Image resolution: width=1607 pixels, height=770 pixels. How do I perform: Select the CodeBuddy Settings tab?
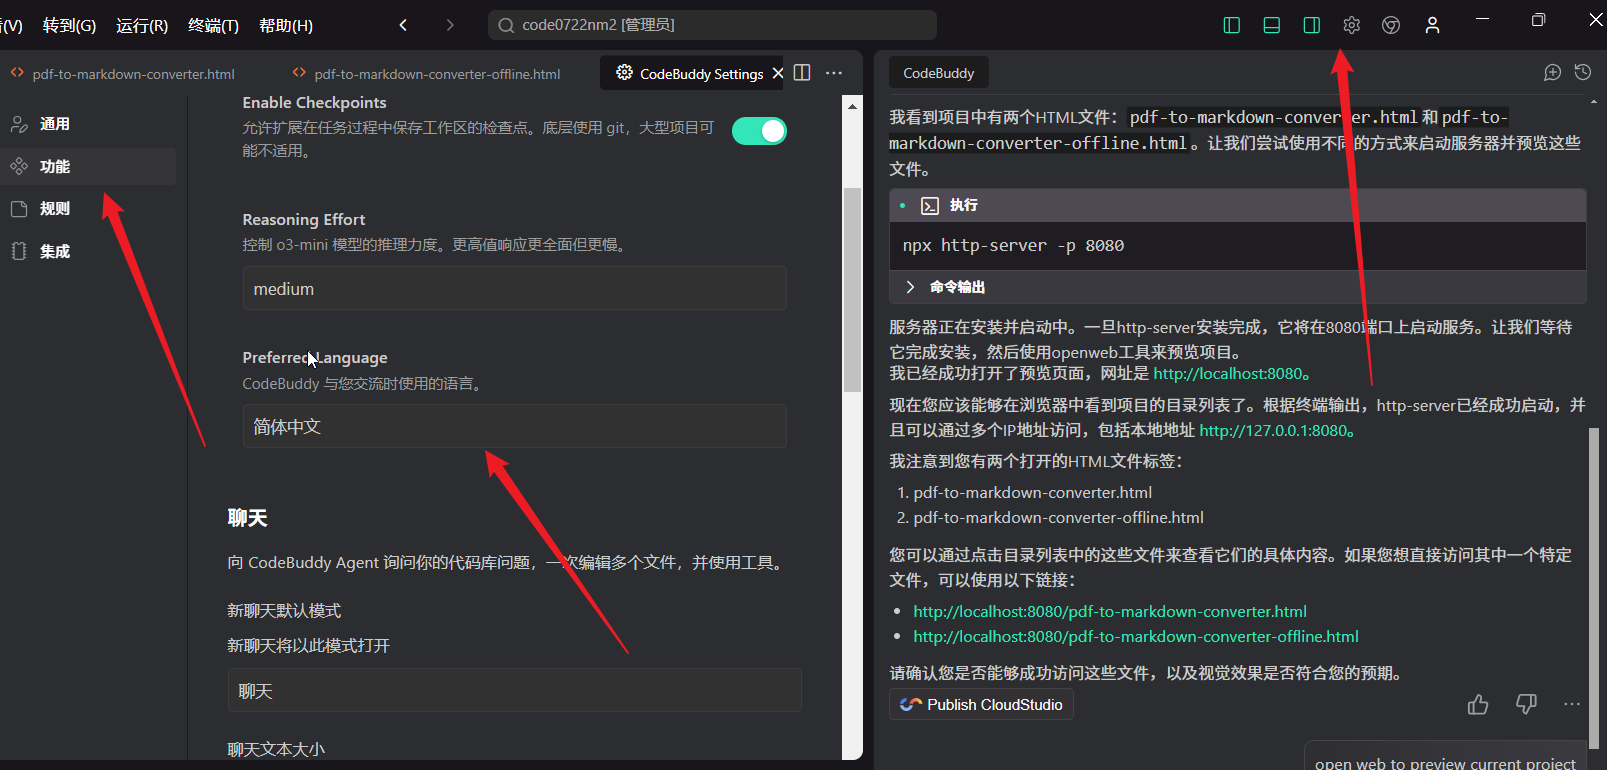click(691, 73)
